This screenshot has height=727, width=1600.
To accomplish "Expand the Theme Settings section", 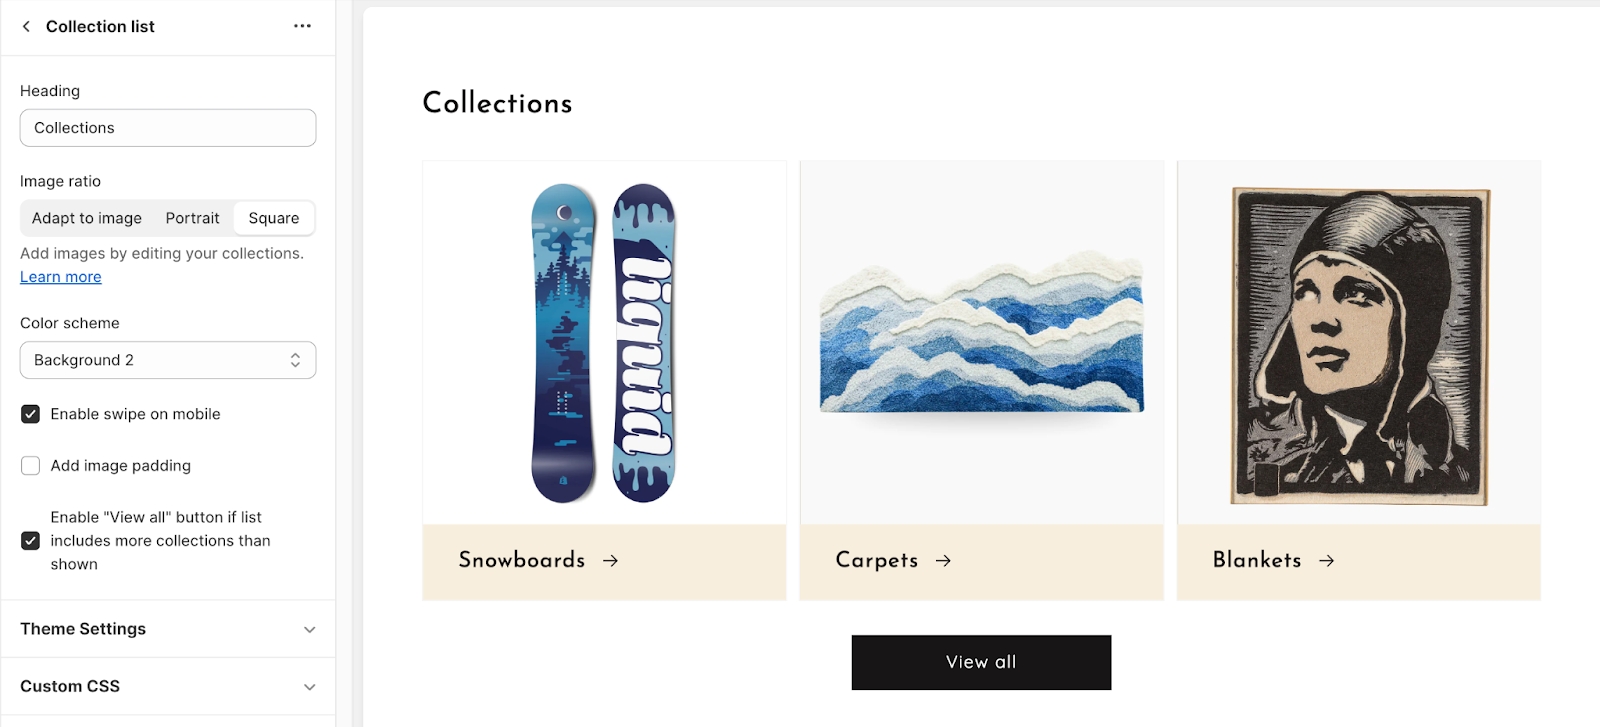I will 168,629.
